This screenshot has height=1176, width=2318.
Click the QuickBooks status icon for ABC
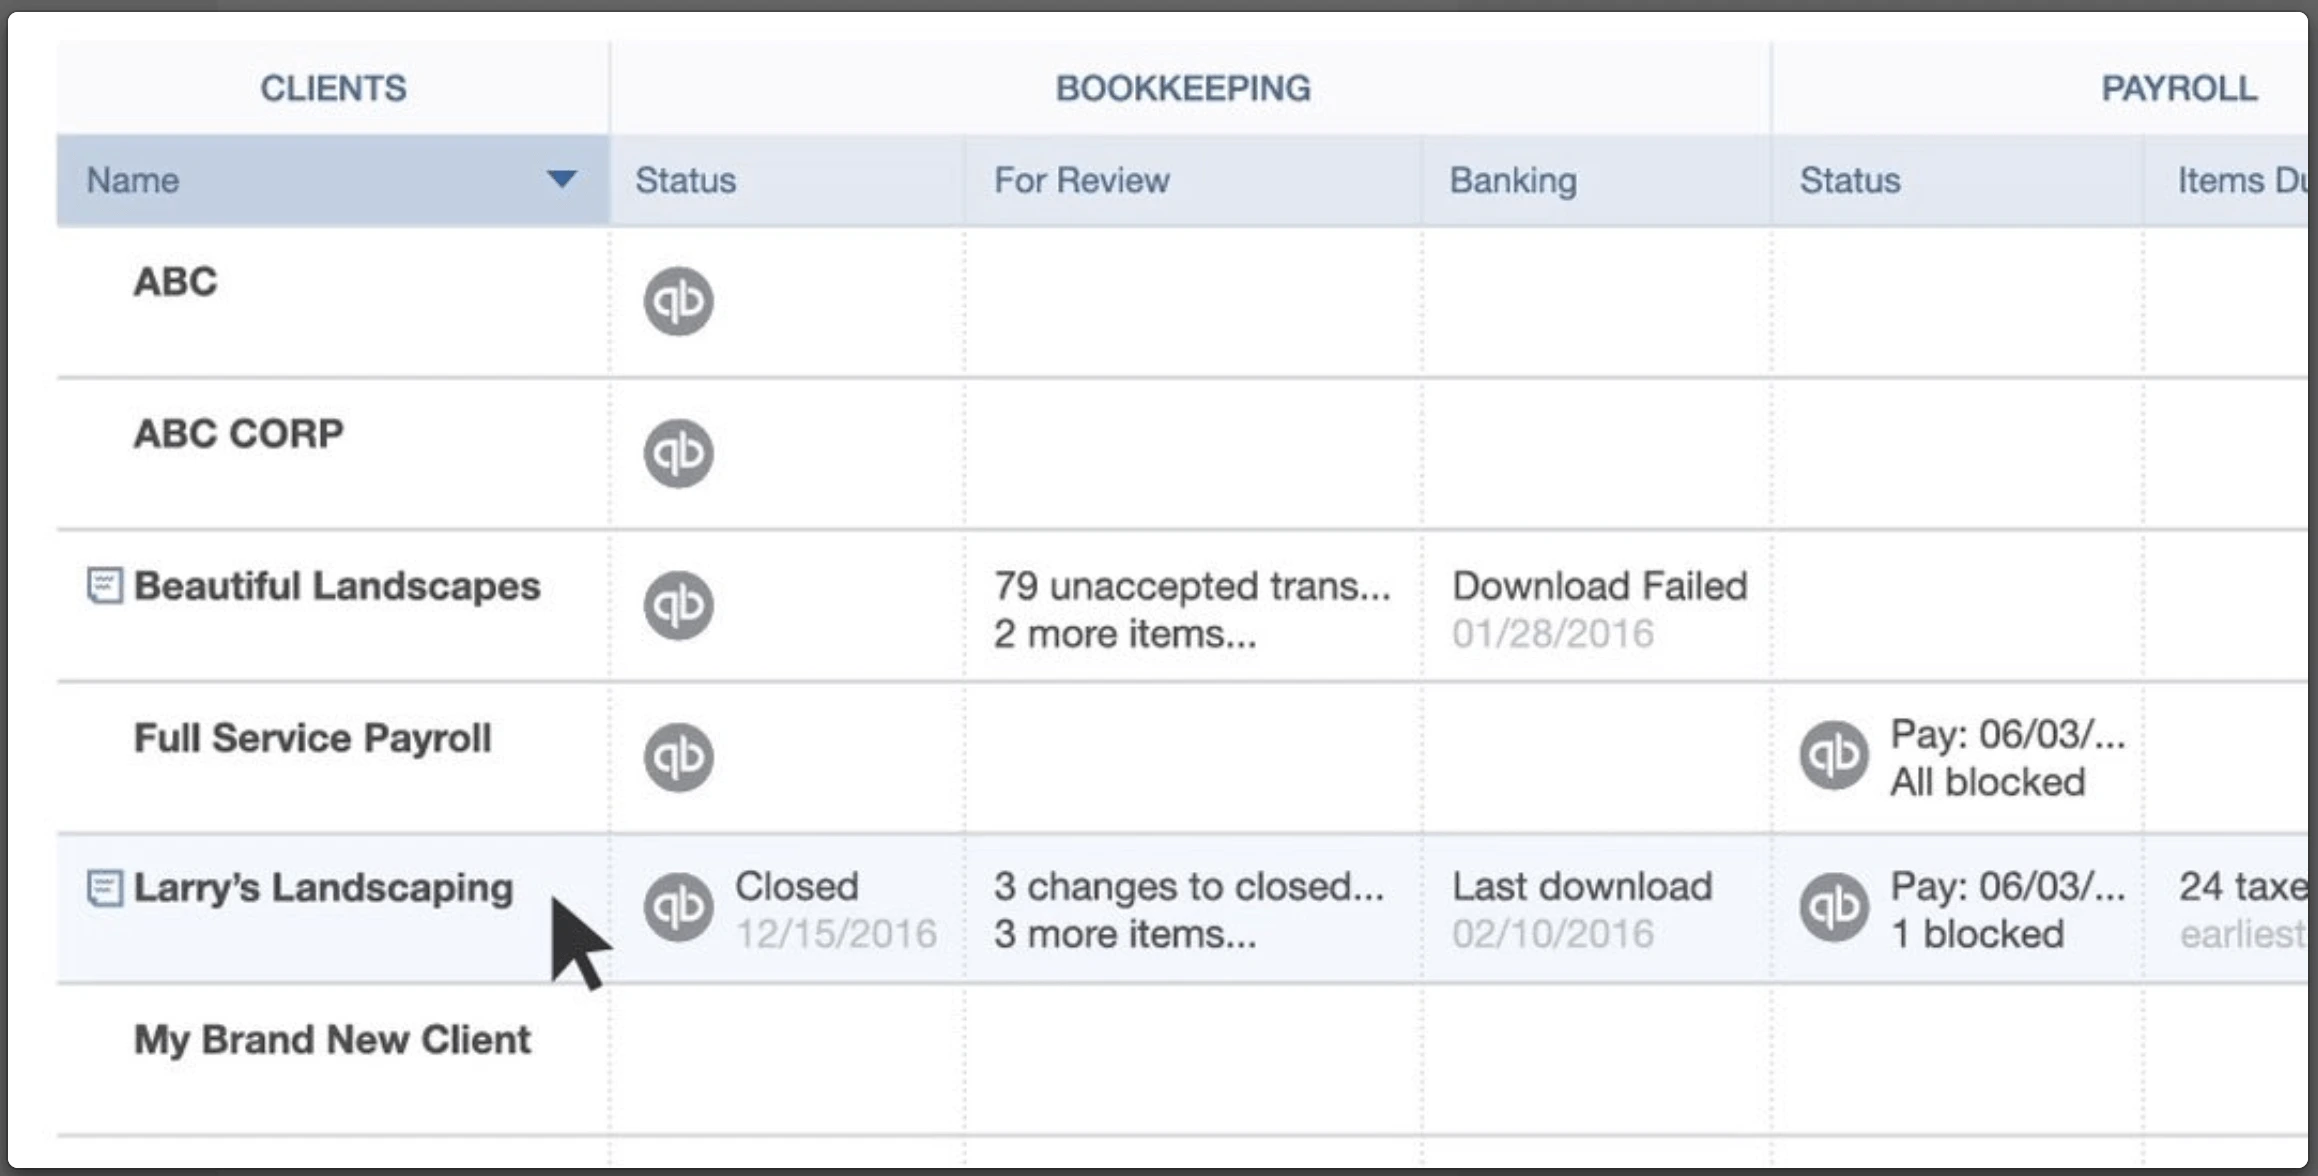(679, 301)
